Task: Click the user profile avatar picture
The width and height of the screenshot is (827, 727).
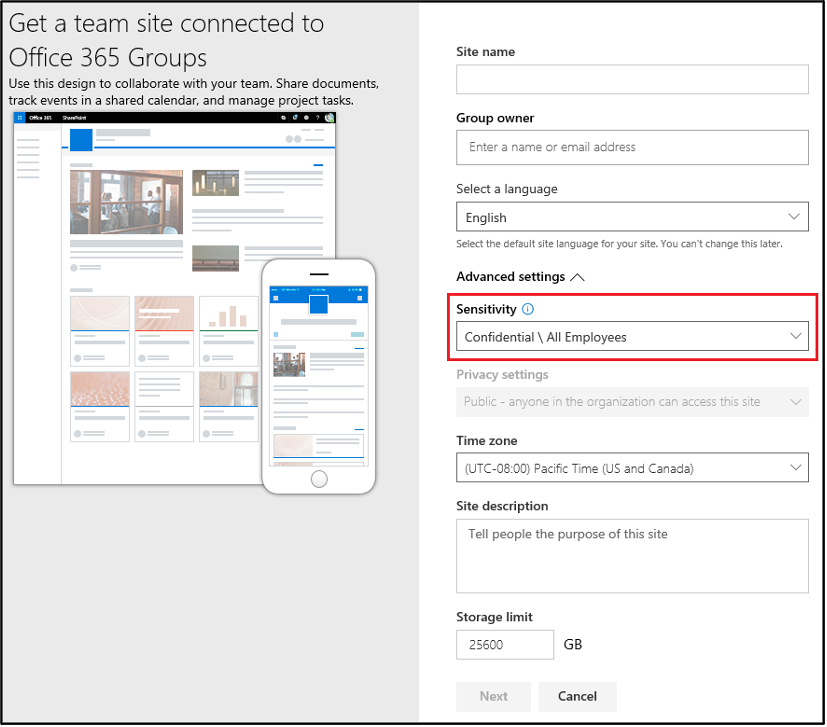Action: click(x=329, y=118)
